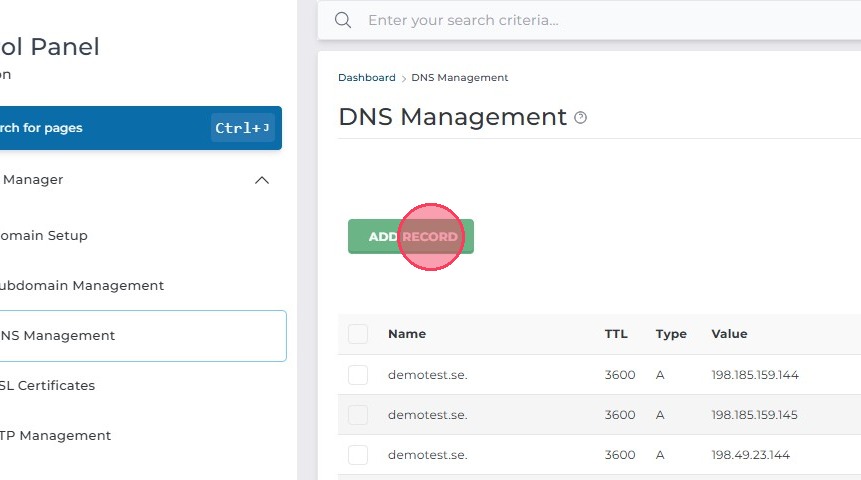Image resolution: width=861 pixels, height=480 pixels.
Task: Click the ADD RECORD button
Action: pos(411,237)
